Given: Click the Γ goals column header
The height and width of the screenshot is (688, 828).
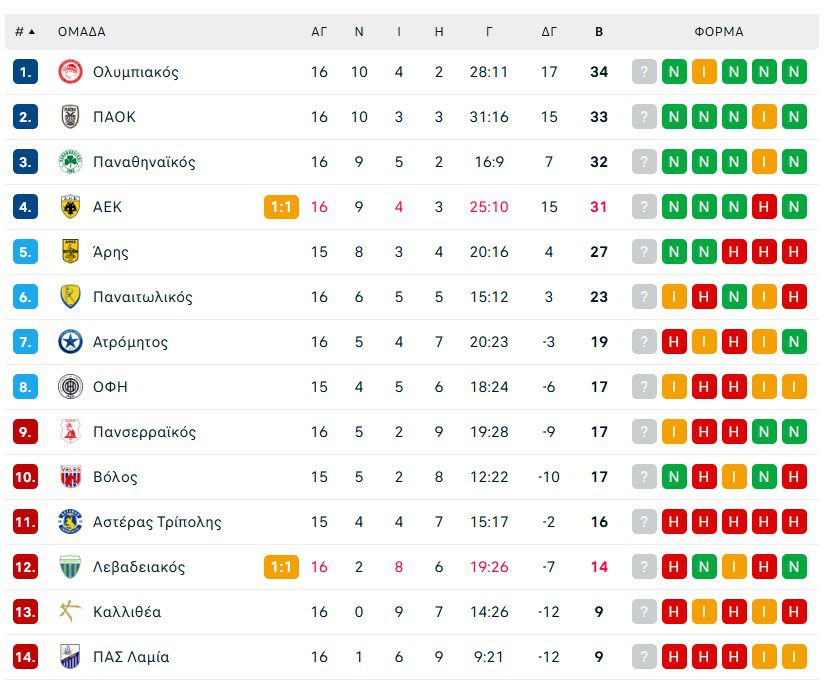Looking at the screenshot, I should (489, 31).
